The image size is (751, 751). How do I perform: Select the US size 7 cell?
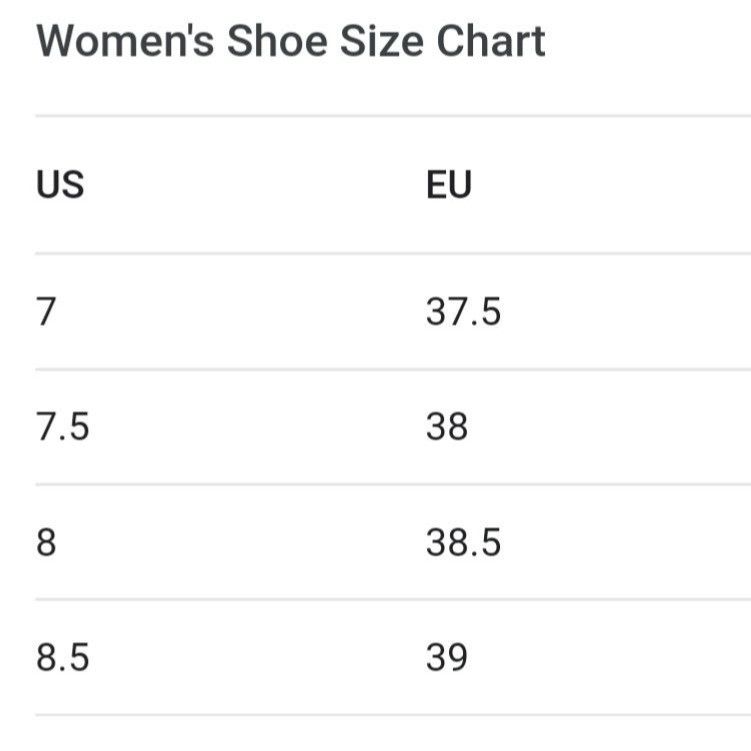46,311
